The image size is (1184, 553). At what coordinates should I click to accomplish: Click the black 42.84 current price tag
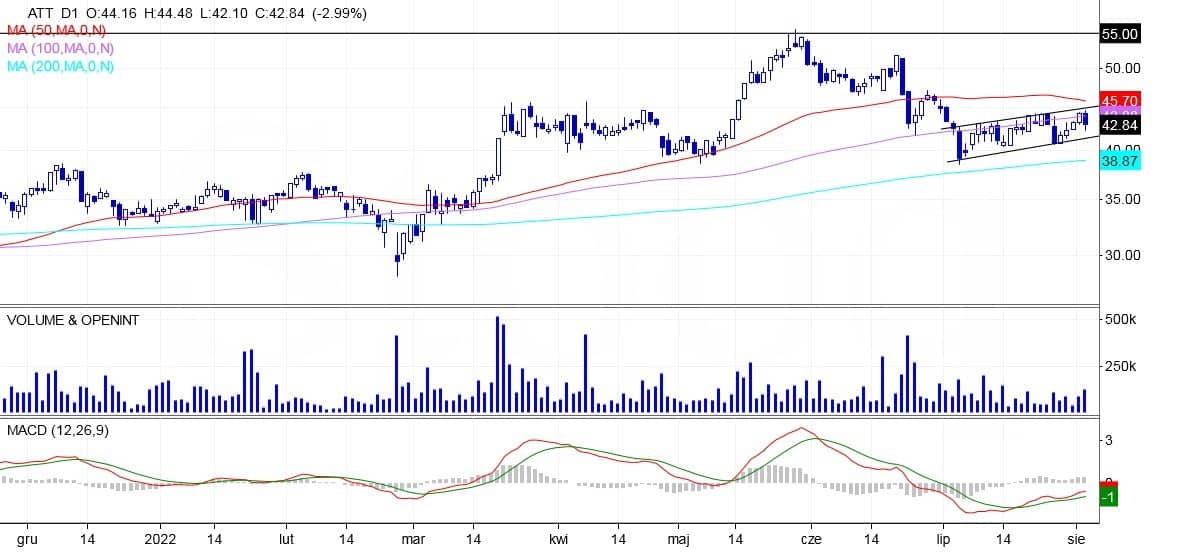(1119, 125)
